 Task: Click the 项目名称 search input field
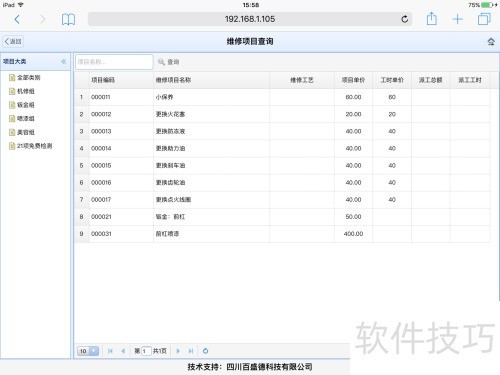click(x=114, y=62)
